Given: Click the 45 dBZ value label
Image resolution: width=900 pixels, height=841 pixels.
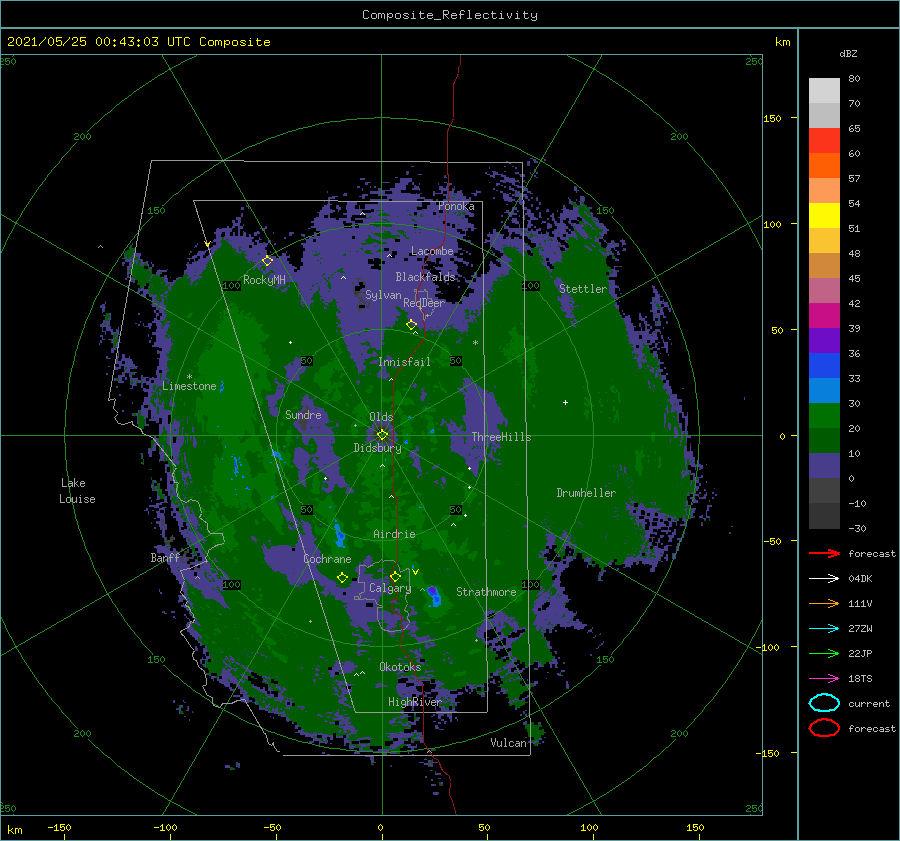Looking at the screenshot, I should (854, 278).
